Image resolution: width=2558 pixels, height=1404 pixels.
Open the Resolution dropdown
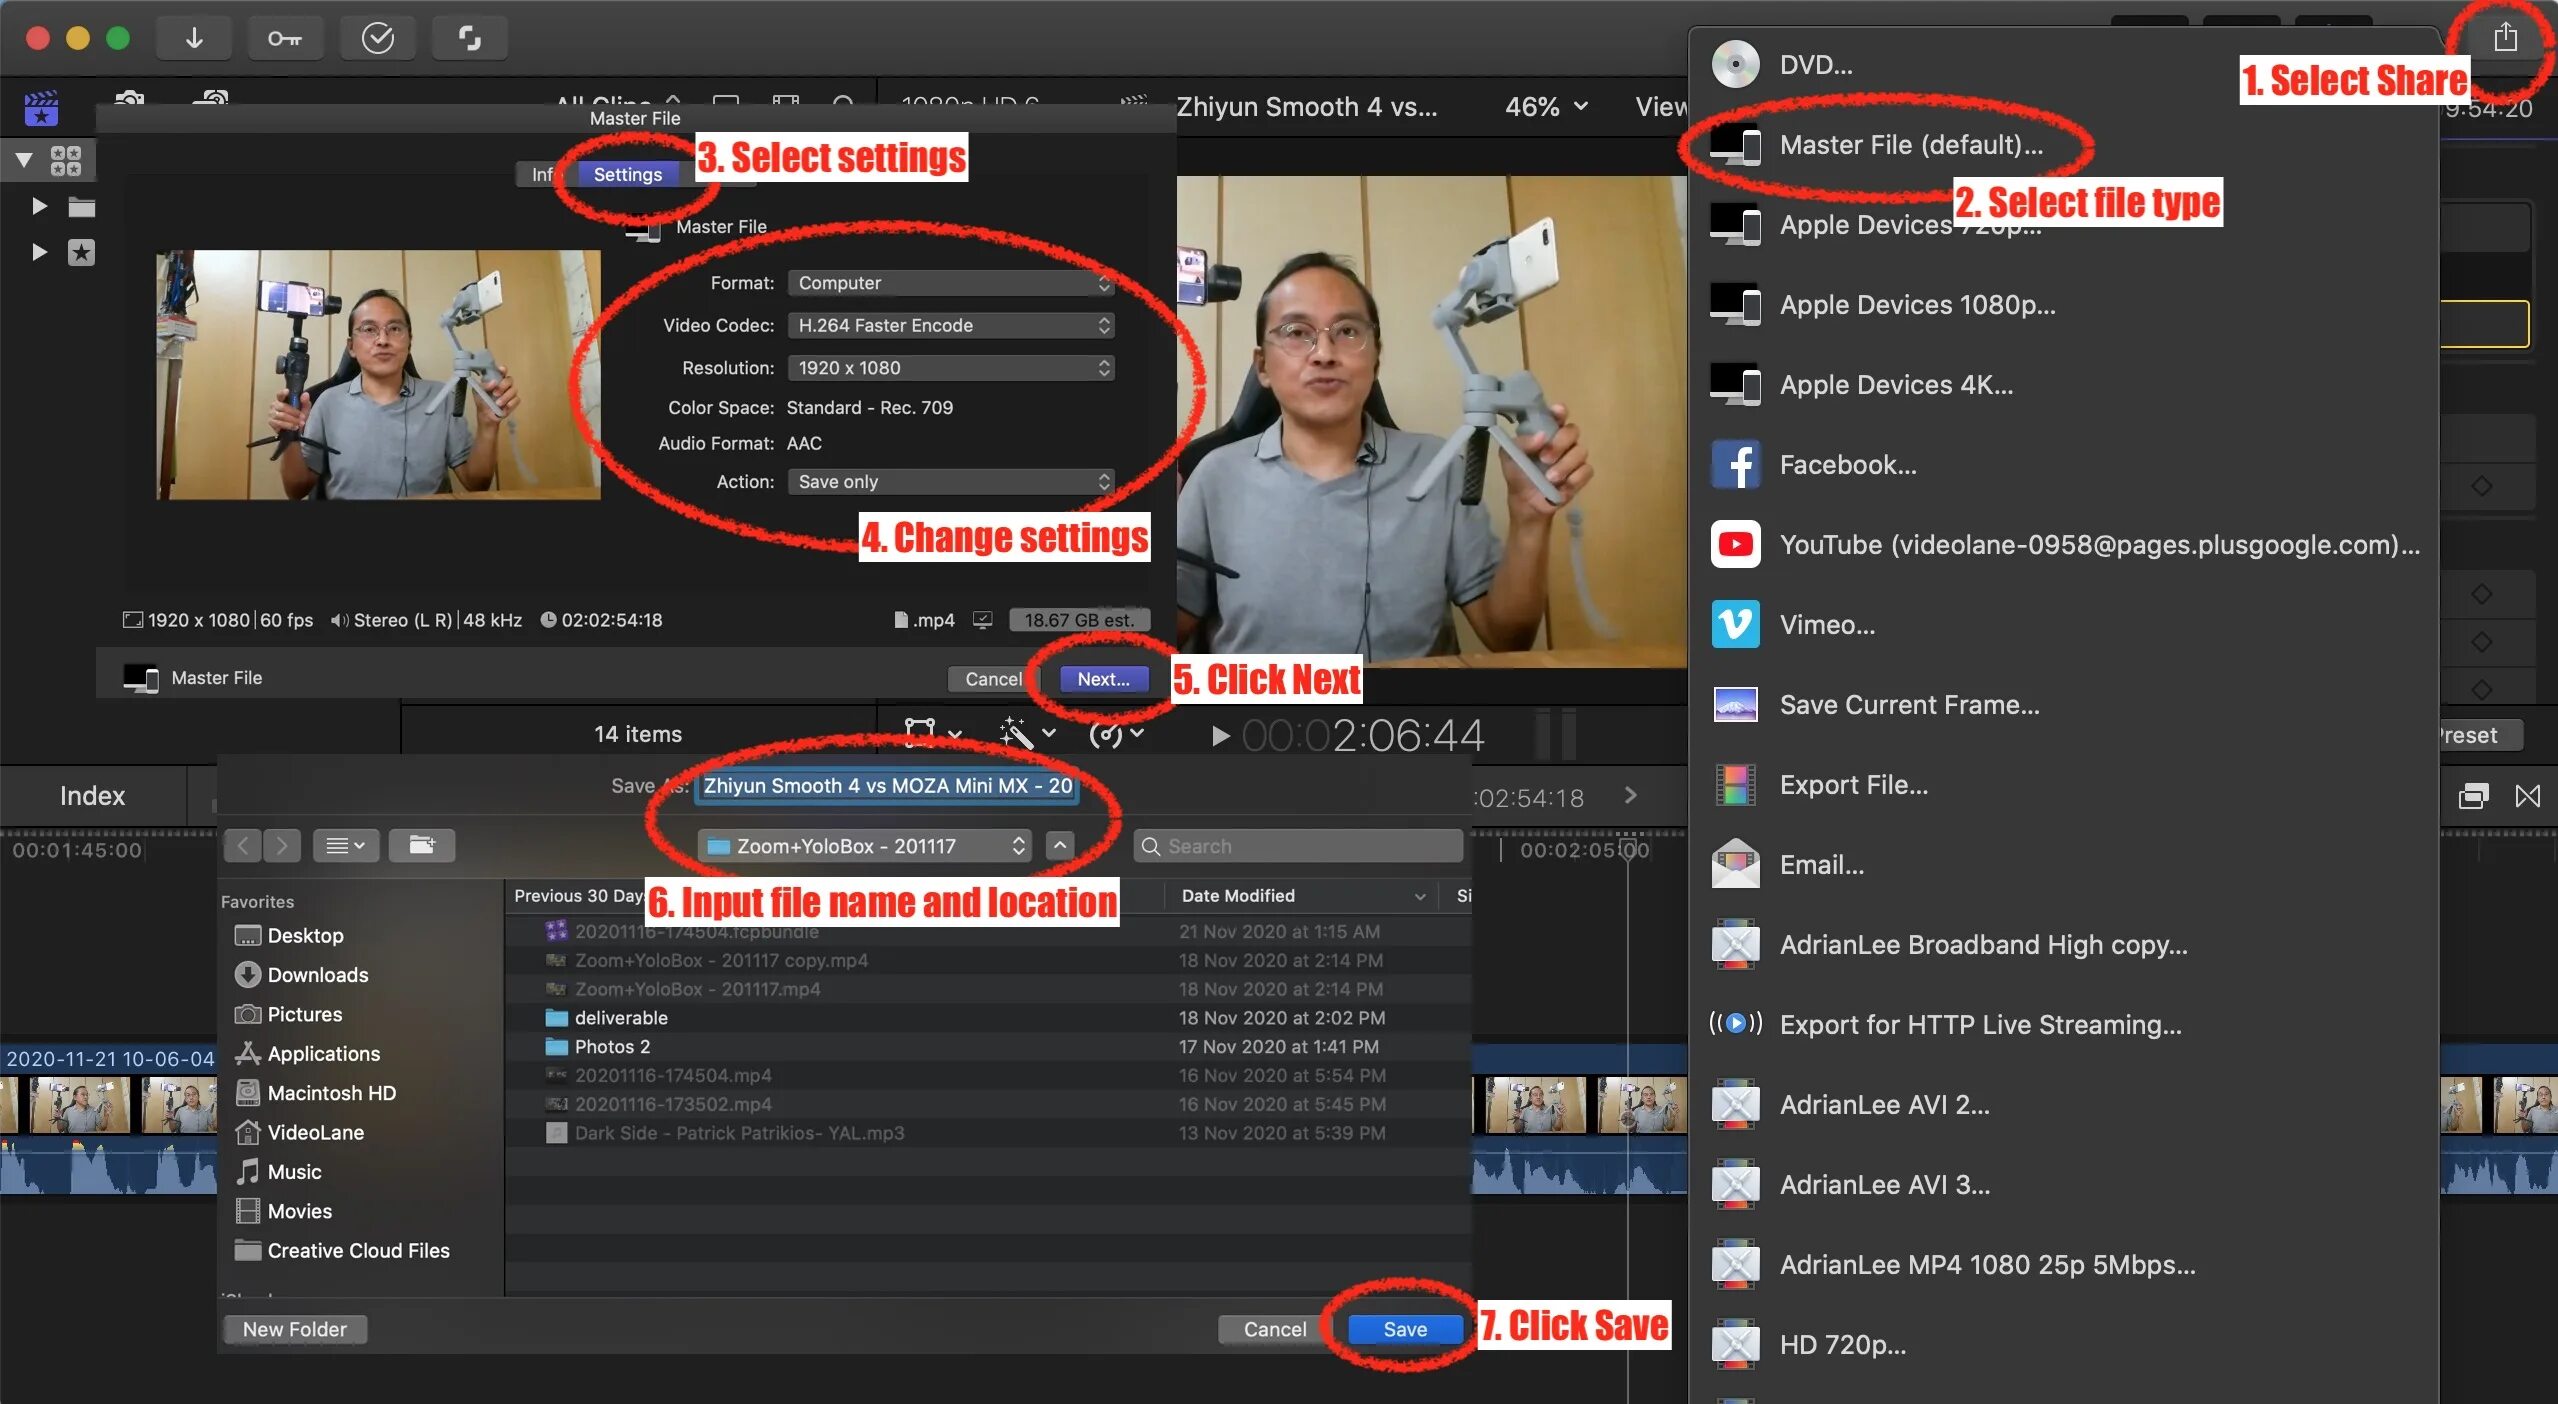point(950,368)
